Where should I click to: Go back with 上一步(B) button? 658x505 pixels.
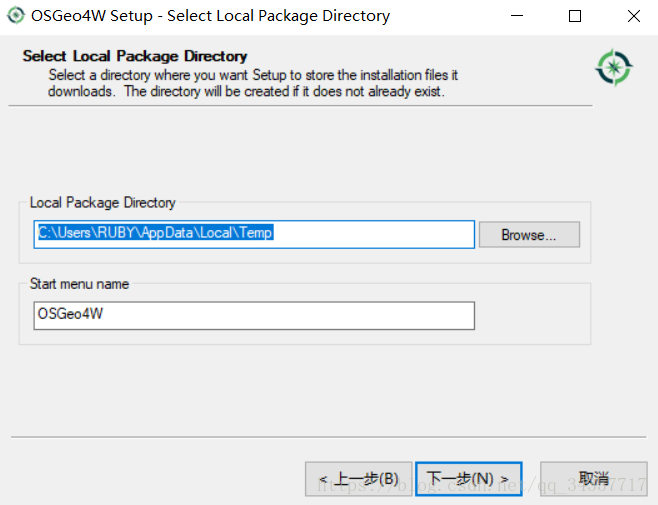pyautogui.click(x=358, y=479)
